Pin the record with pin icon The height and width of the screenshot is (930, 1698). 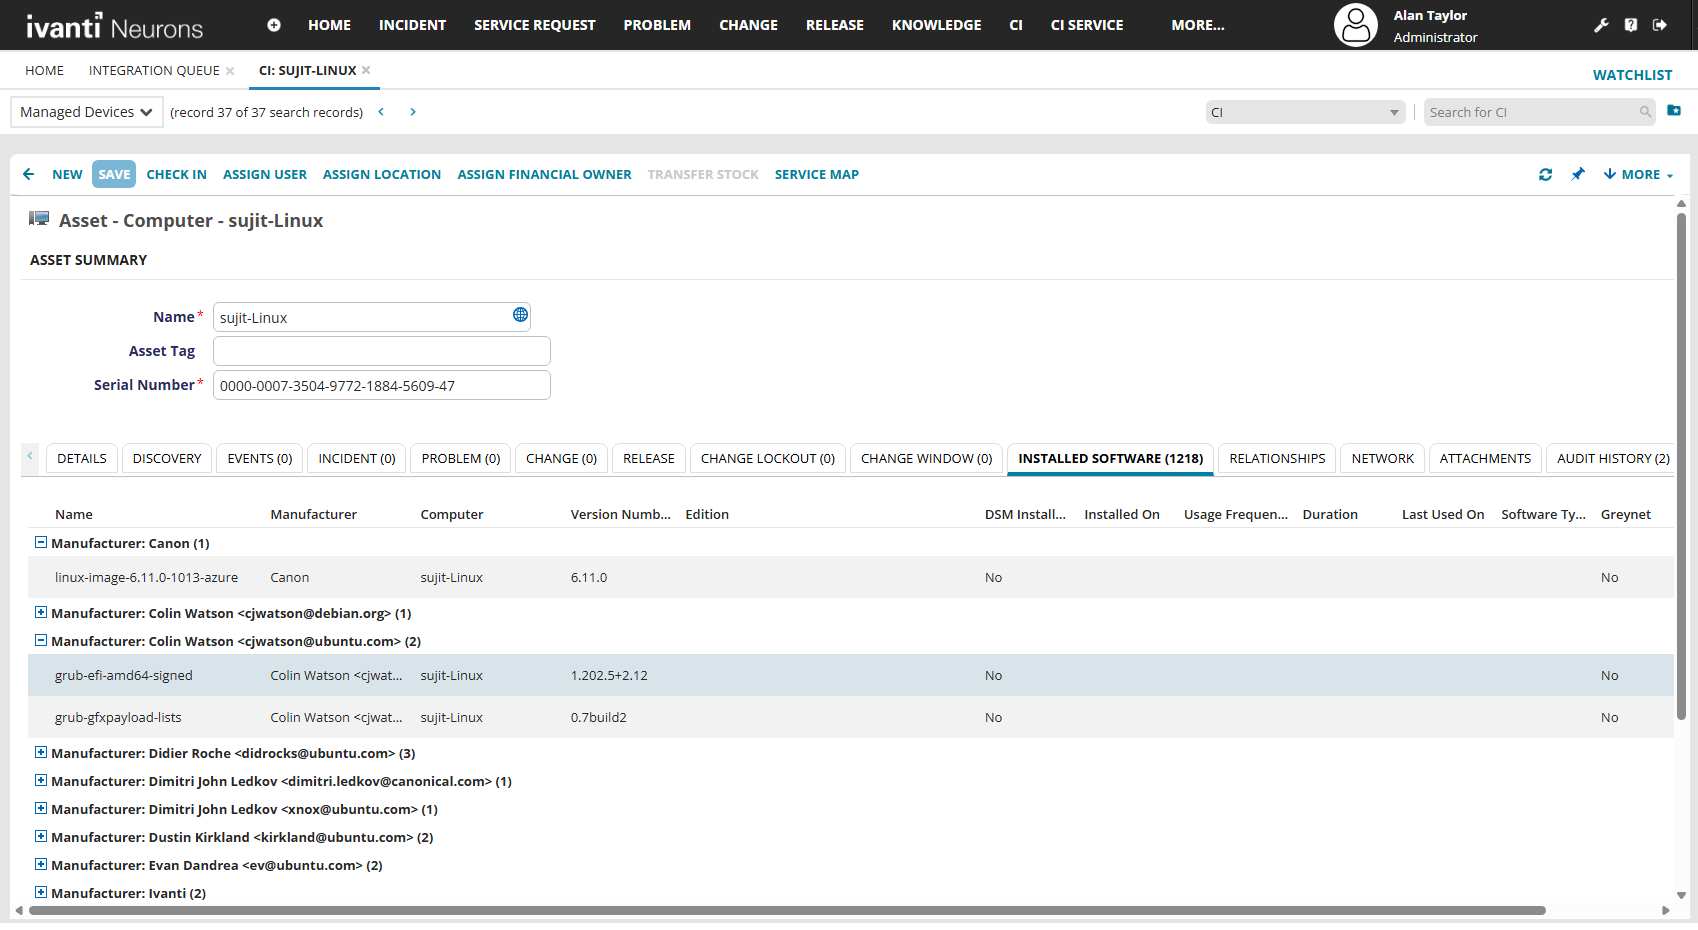pyautogui.click(x=1578, y=174)
